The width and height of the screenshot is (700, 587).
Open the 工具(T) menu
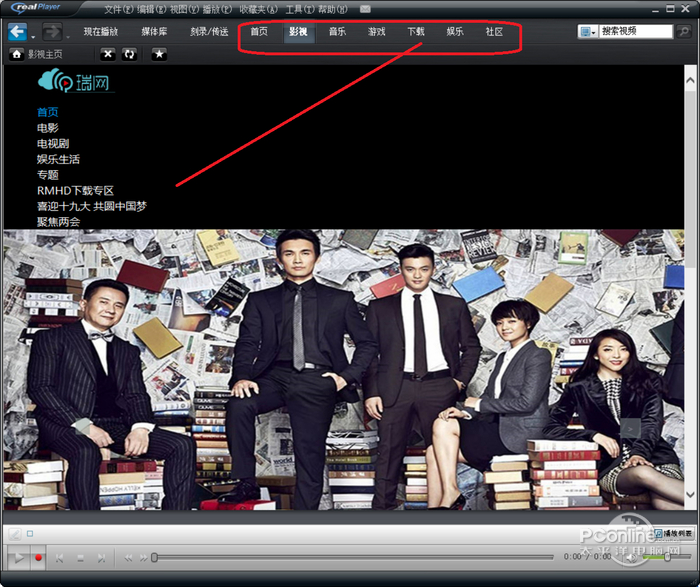tap(300, 9)
